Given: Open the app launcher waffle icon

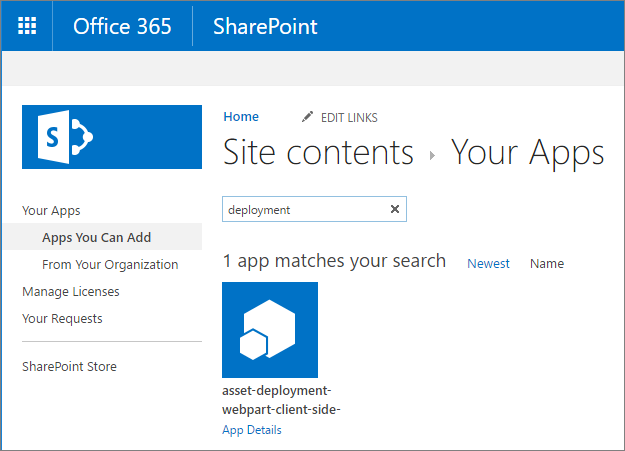Looking at the screenshot, I should click(x=27, y=26).
